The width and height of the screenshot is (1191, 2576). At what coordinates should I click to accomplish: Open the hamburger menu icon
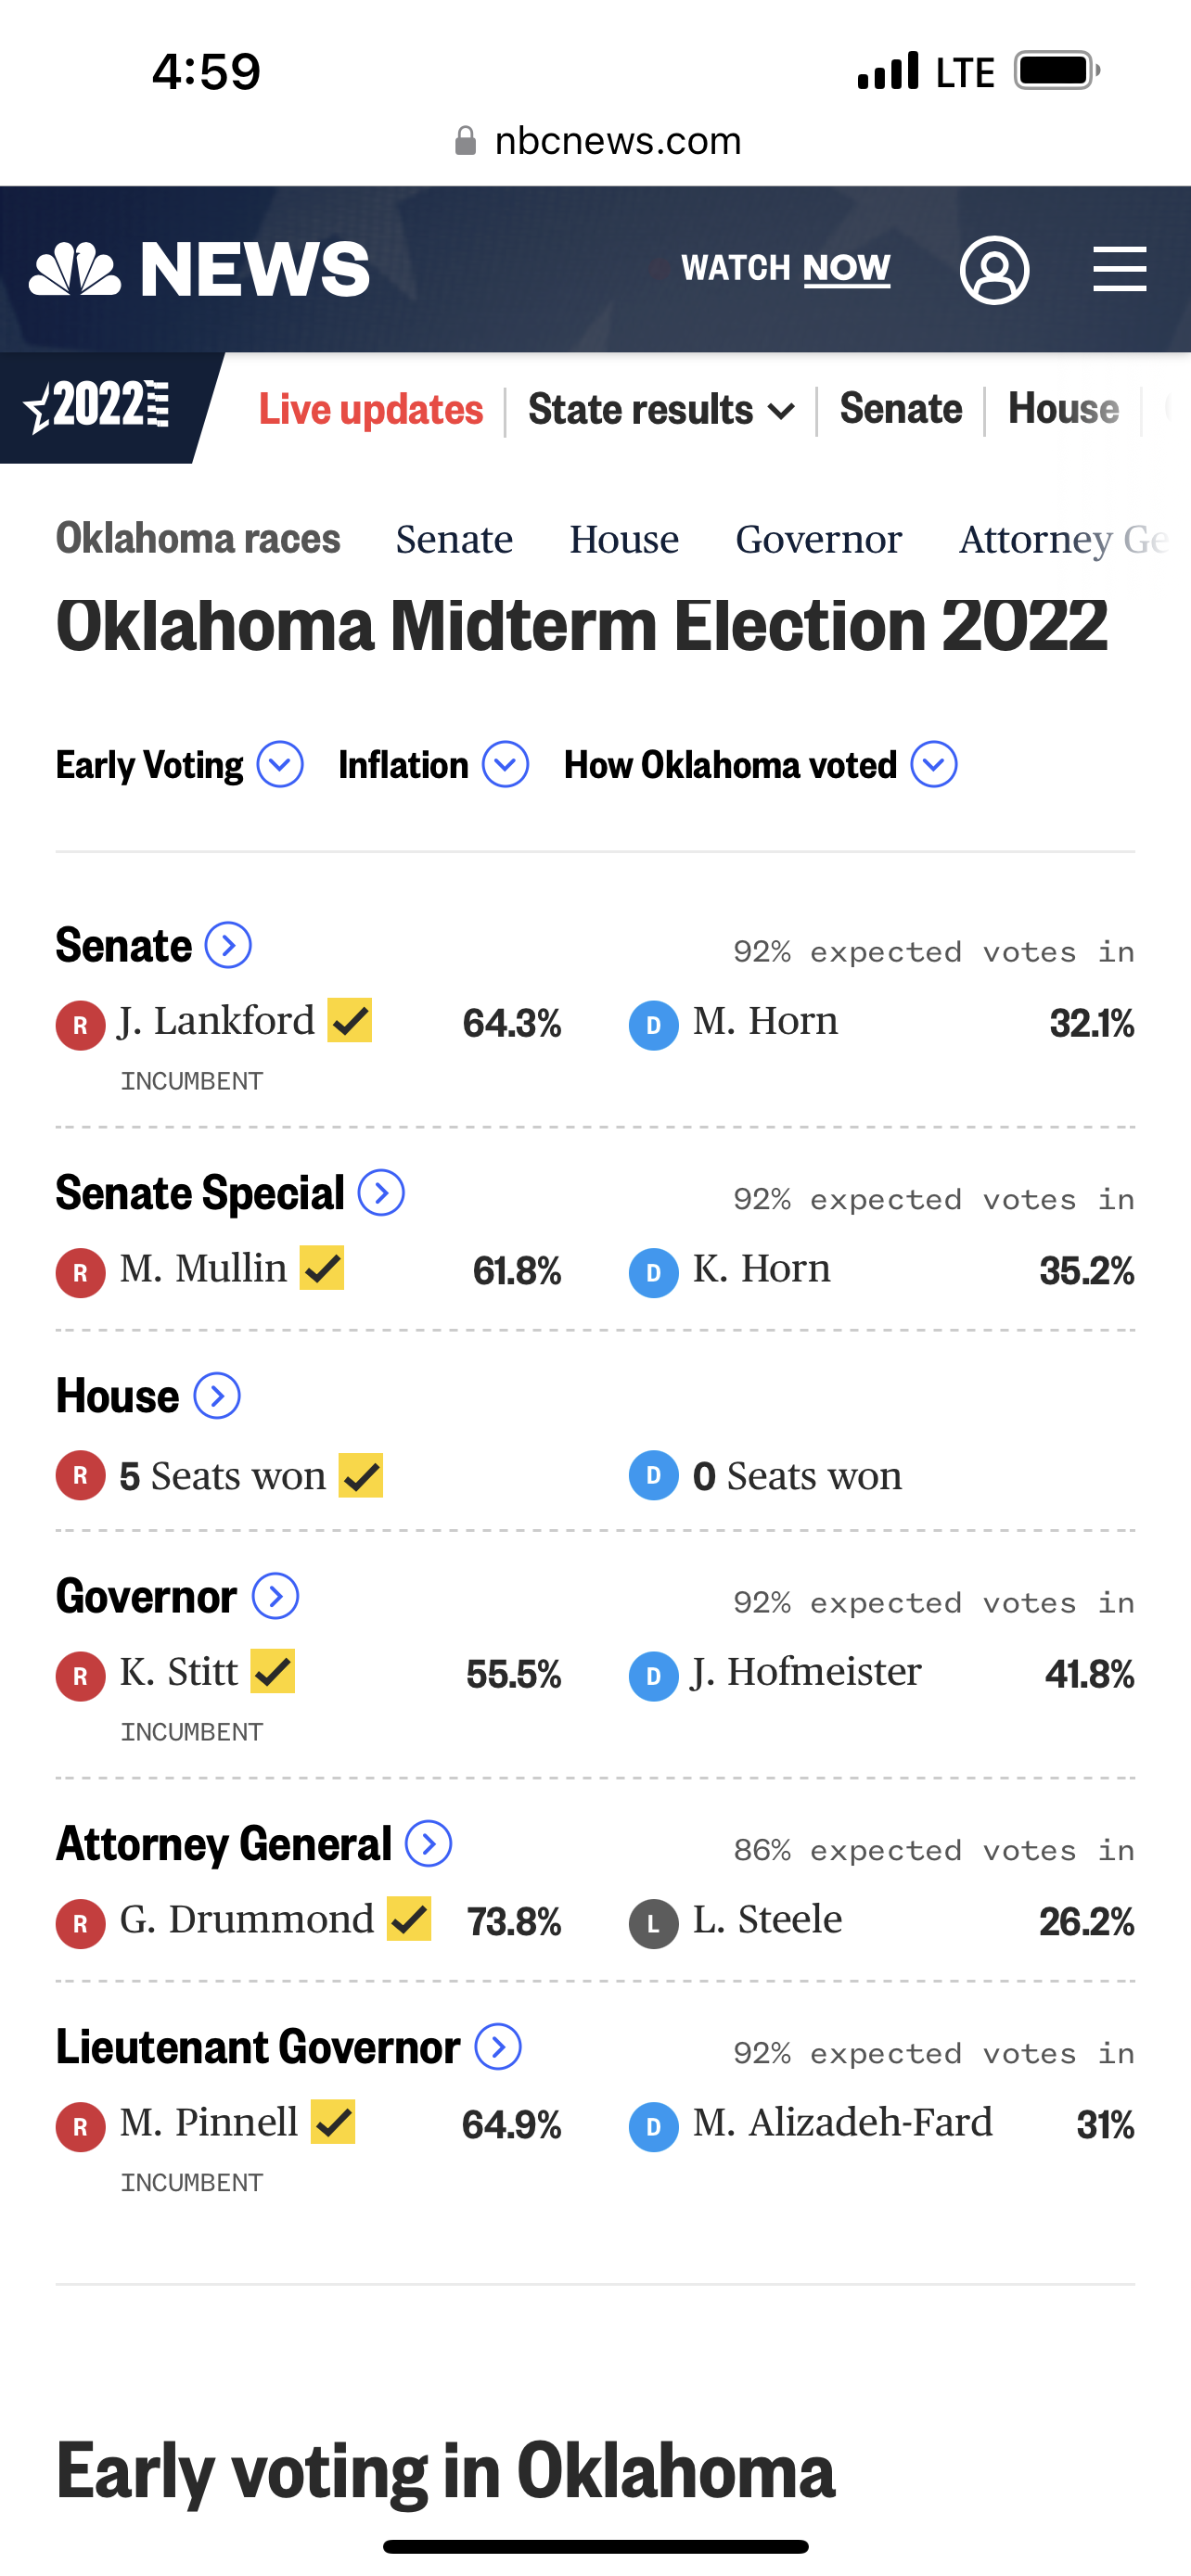(1119, 270)
